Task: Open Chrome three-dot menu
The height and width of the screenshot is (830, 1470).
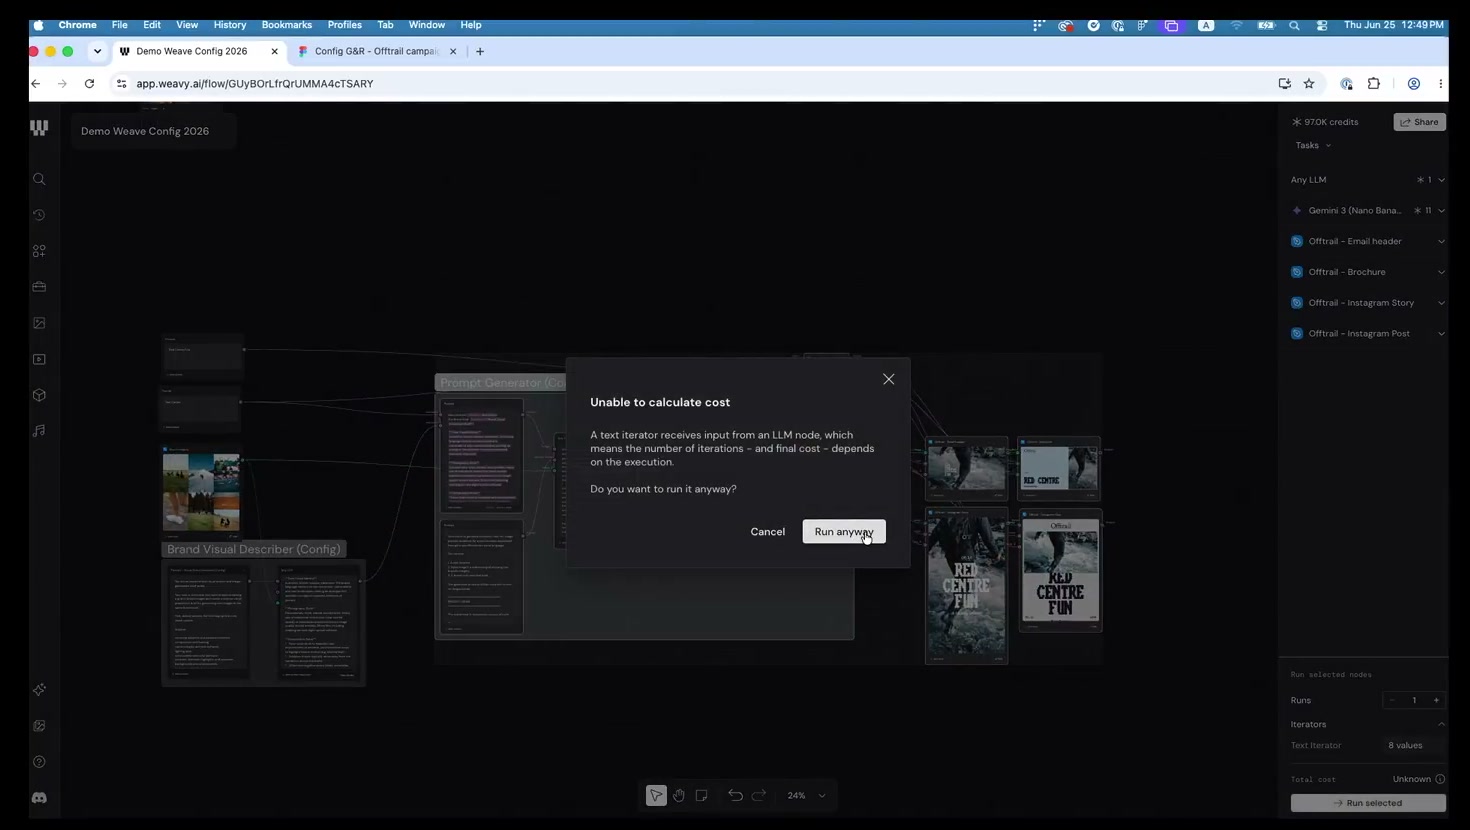Action: click(1441, 84)
